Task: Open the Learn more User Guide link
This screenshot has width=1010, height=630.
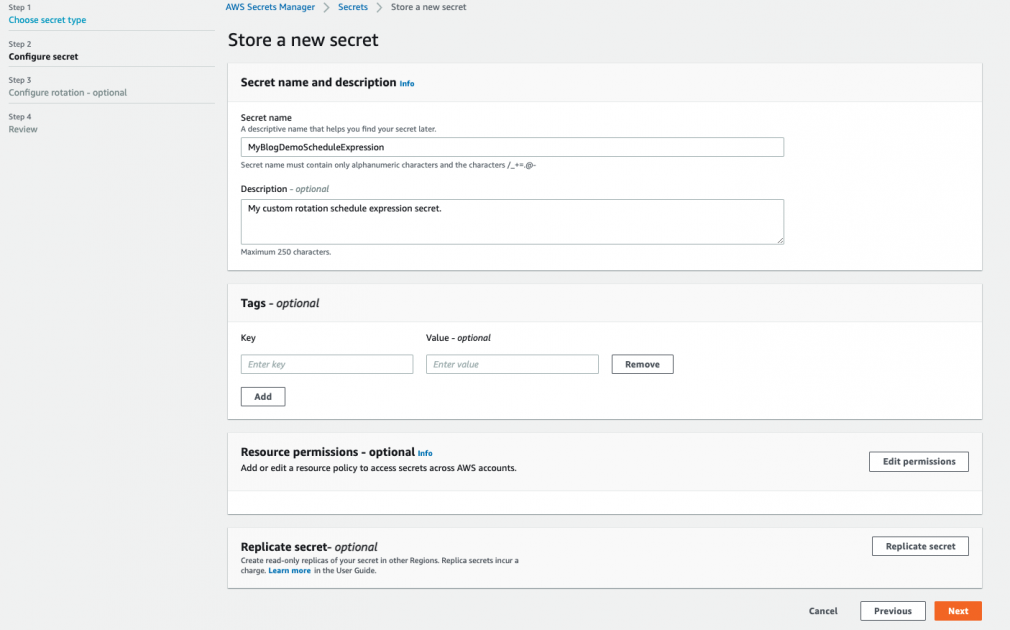Action: click(x=289, y=570)
